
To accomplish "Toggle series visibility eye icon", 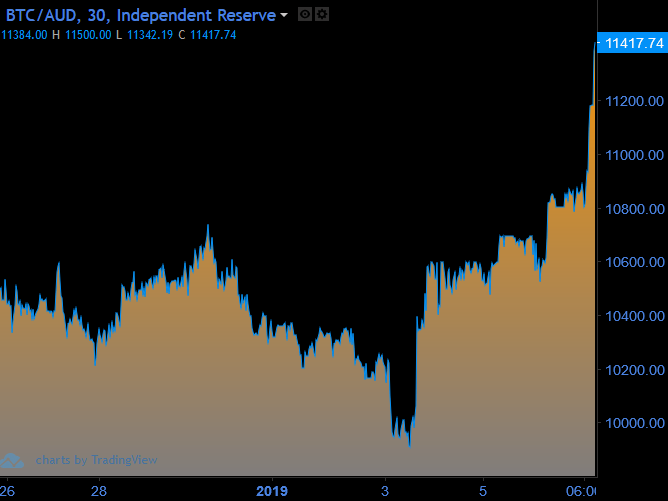I will tap(305, 14).
